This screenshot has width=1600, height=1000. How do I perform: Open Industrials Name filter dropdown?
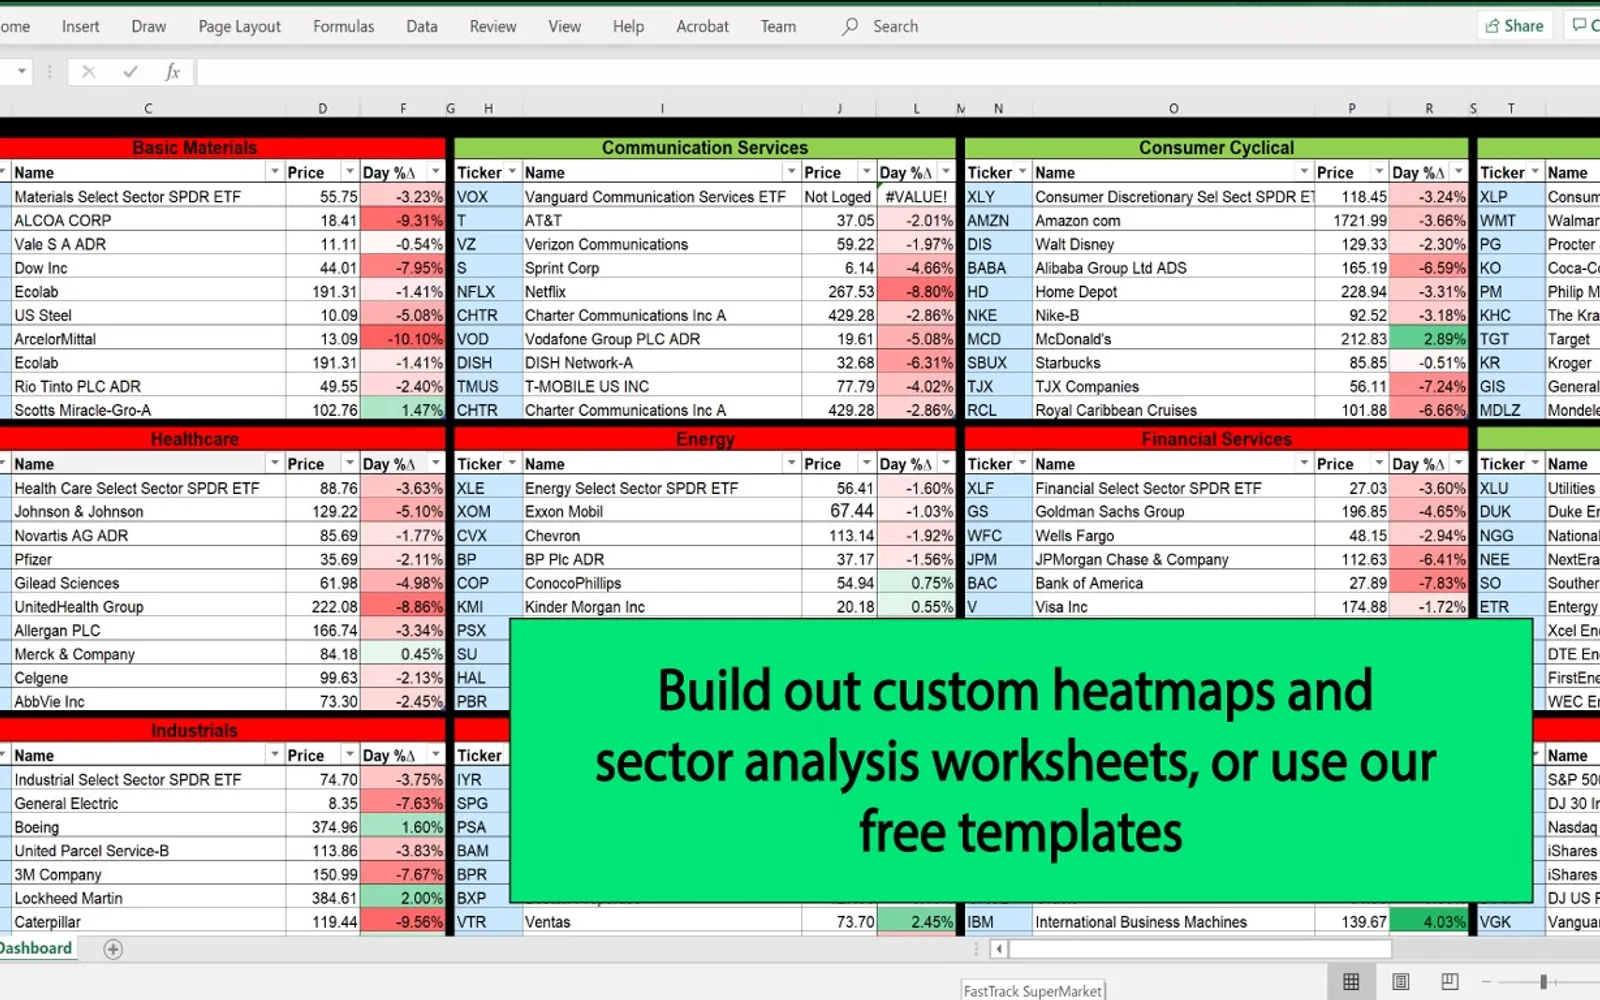(x=275, y=755)
